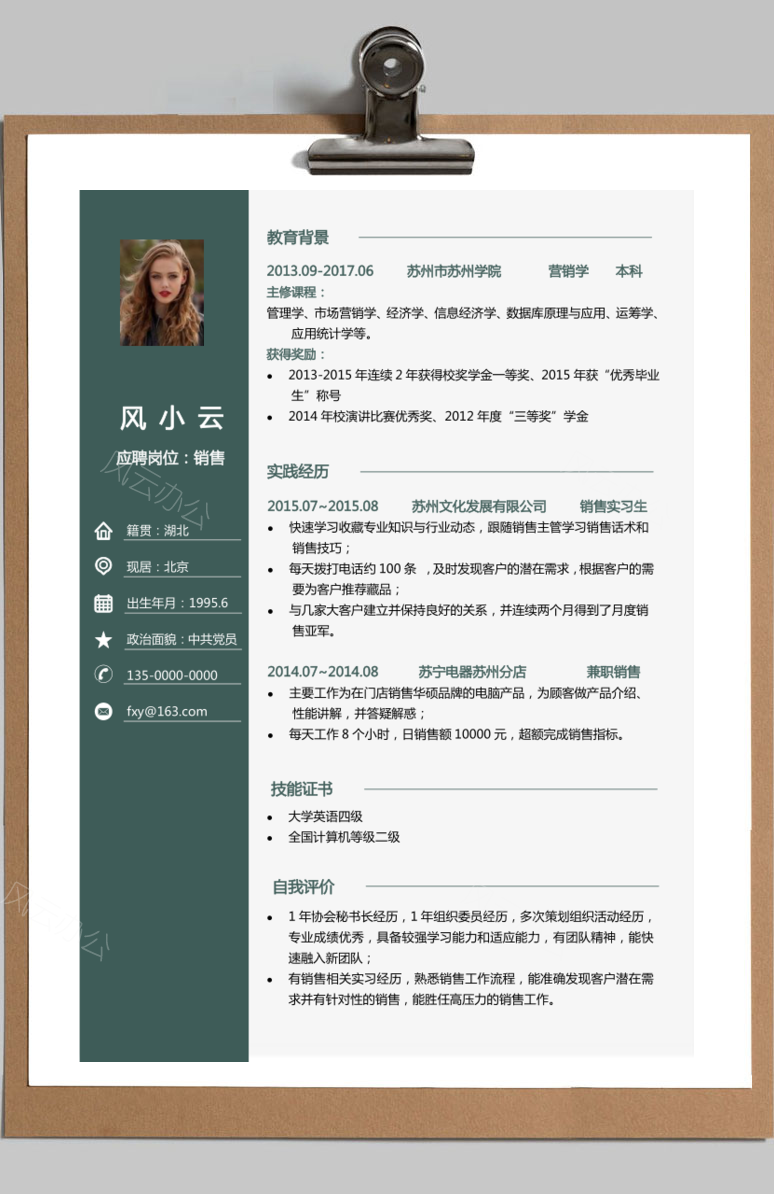Click the phone icon beside 135-0000-0000
This screenshot has width=774, height=1194.
point(104,675)
